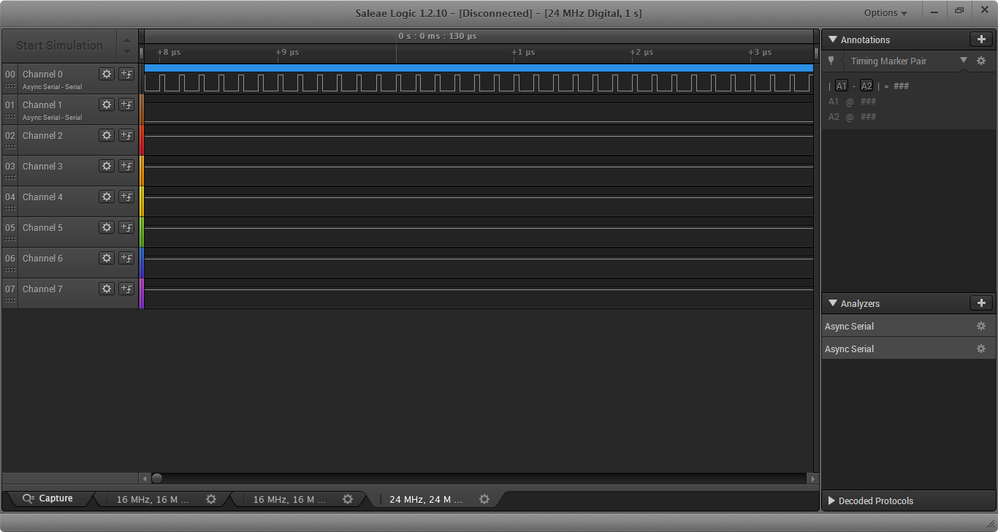Set trigger on Channel 5
The height and width of the screenshot is (532, 998).
point(126,227)
